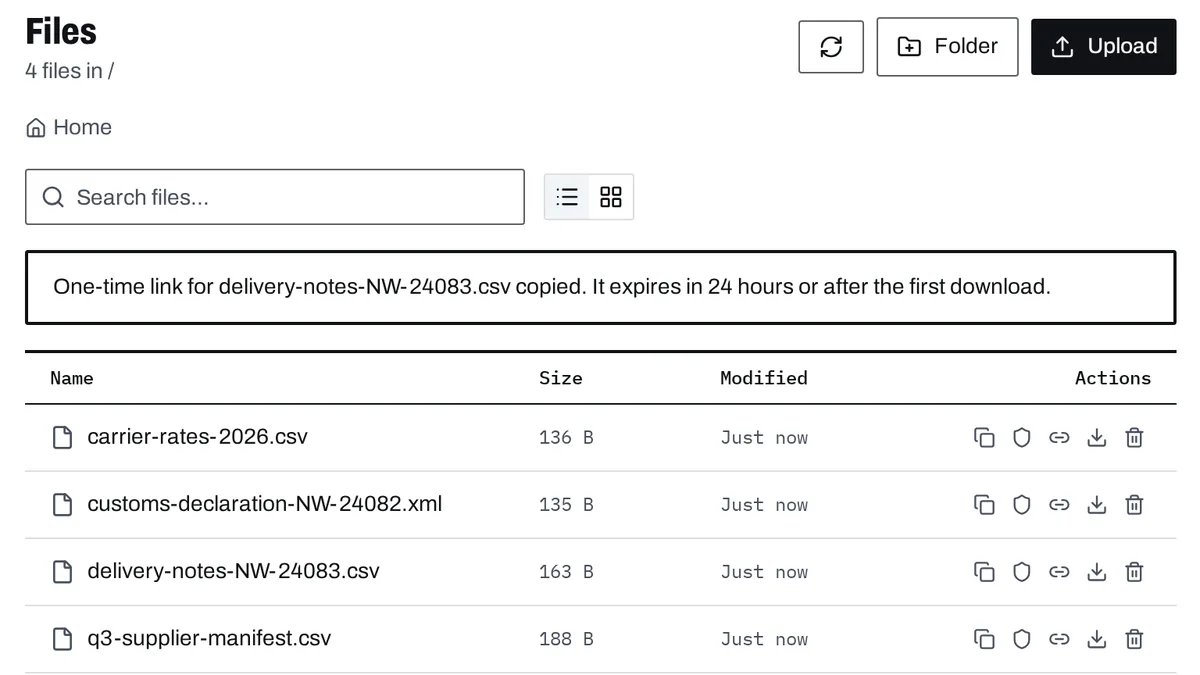Create a new folder with Folder button
This screenshot has height=675, width=1200.
click(x=947, y=46)
